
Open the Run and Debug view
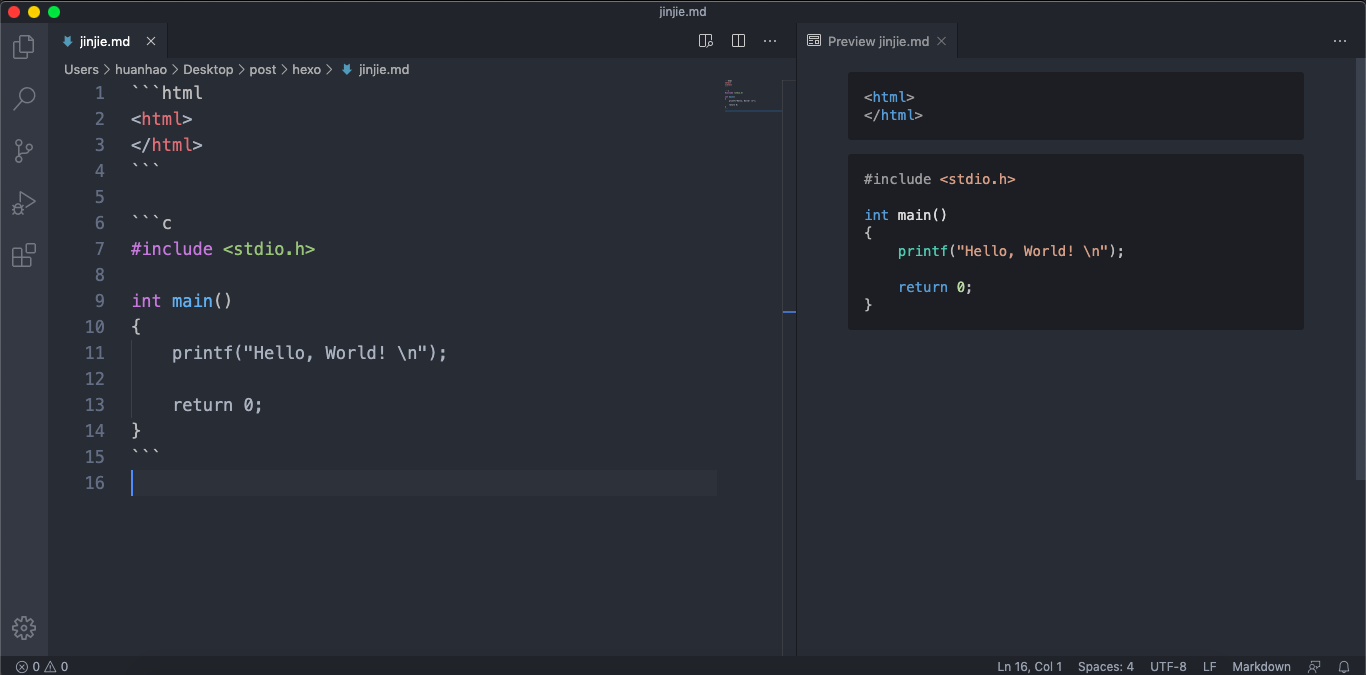[x=24, y=203]
